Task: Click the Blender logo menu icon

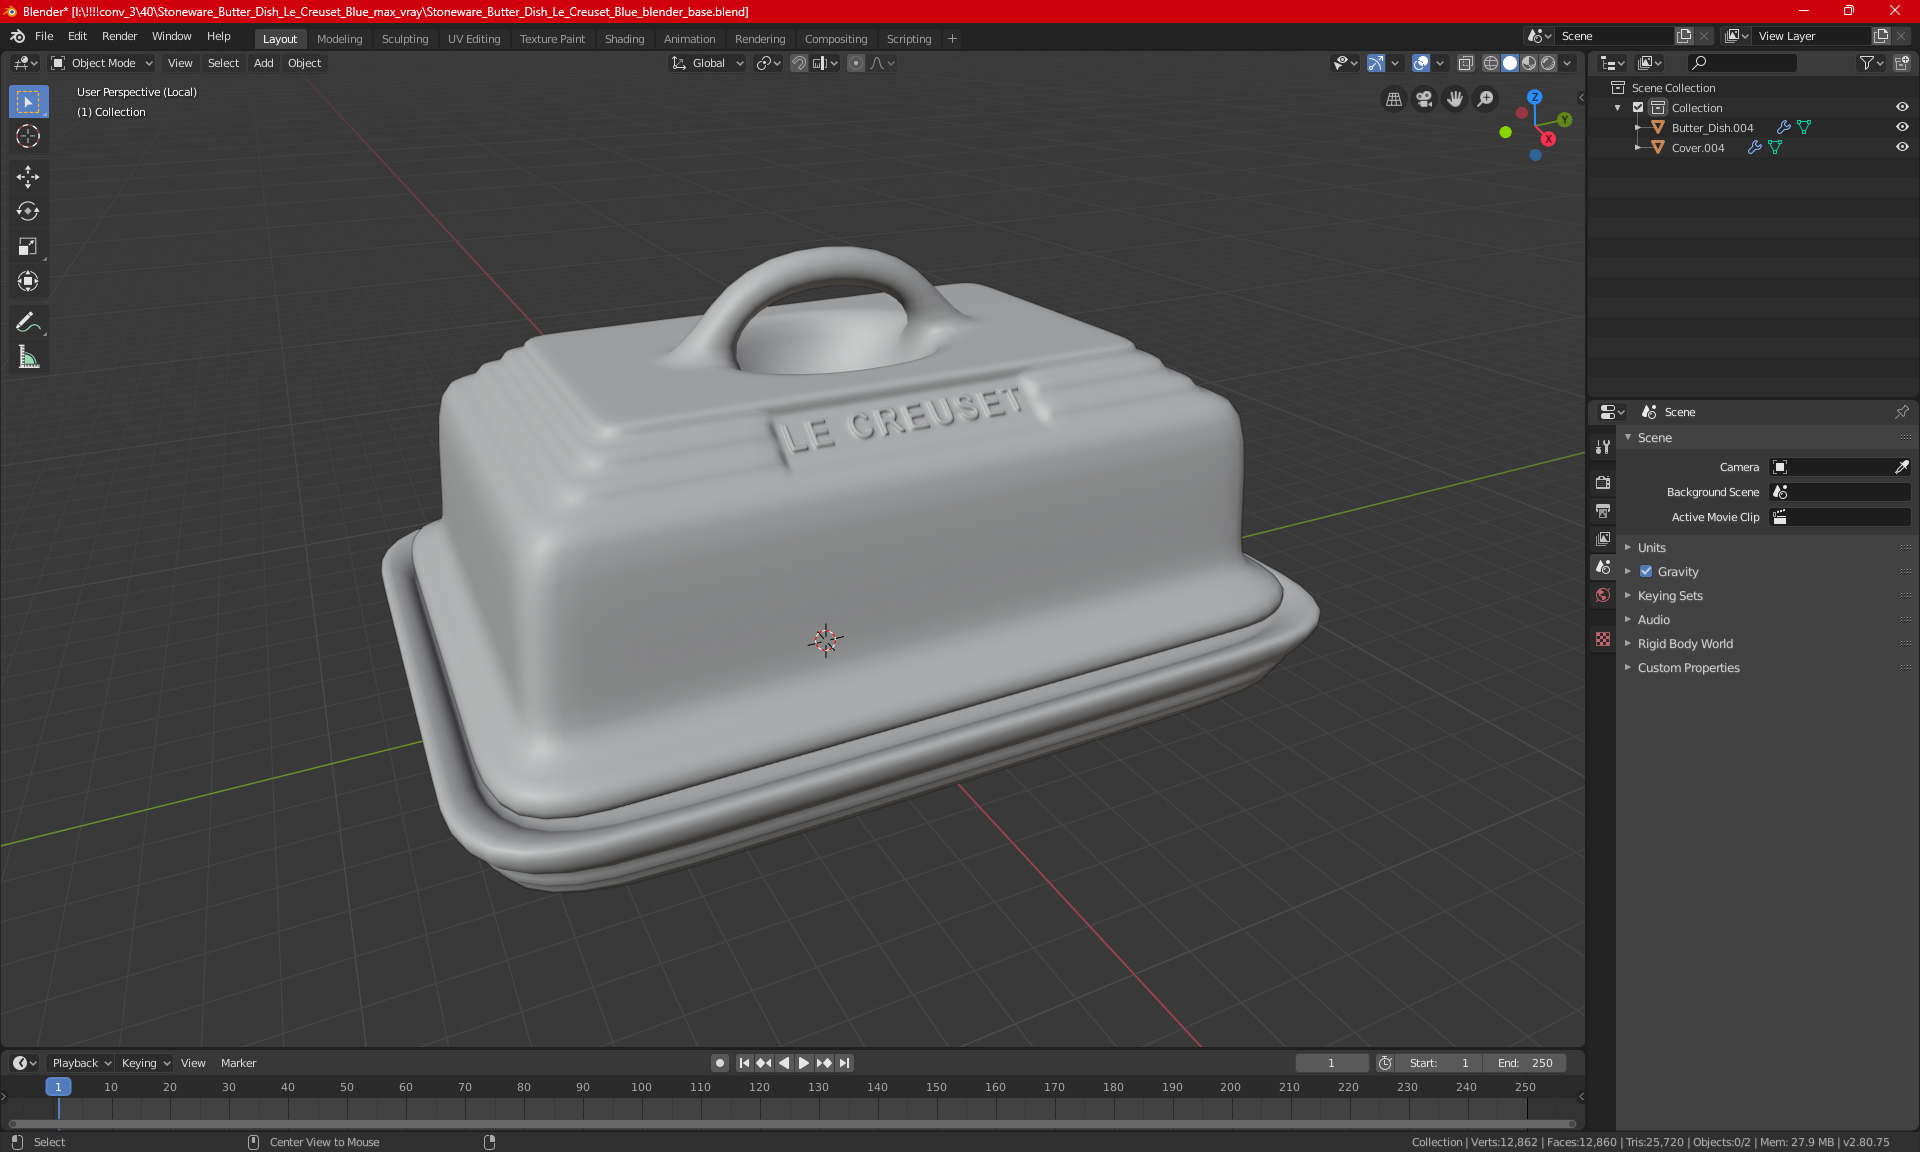Action: click(x=17, y=36)
